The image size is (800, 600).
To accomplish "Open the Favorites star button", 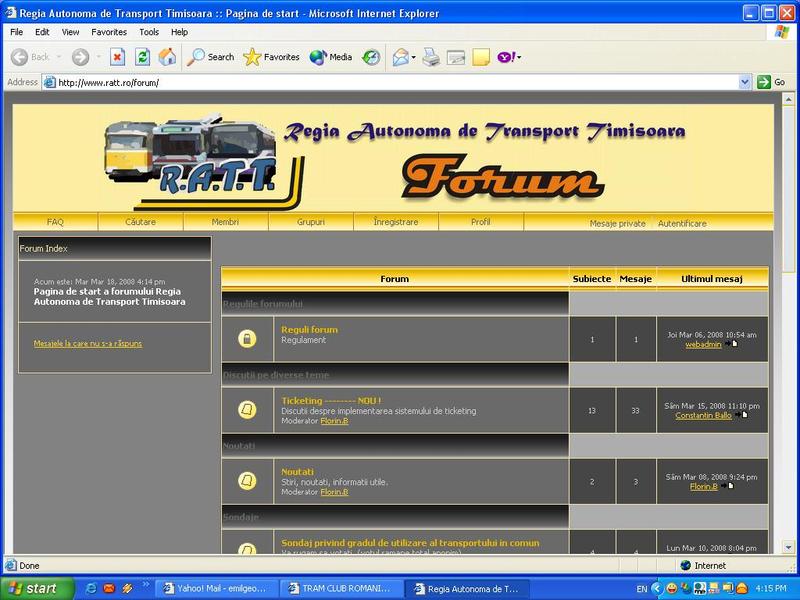I will tap(271, 57).
